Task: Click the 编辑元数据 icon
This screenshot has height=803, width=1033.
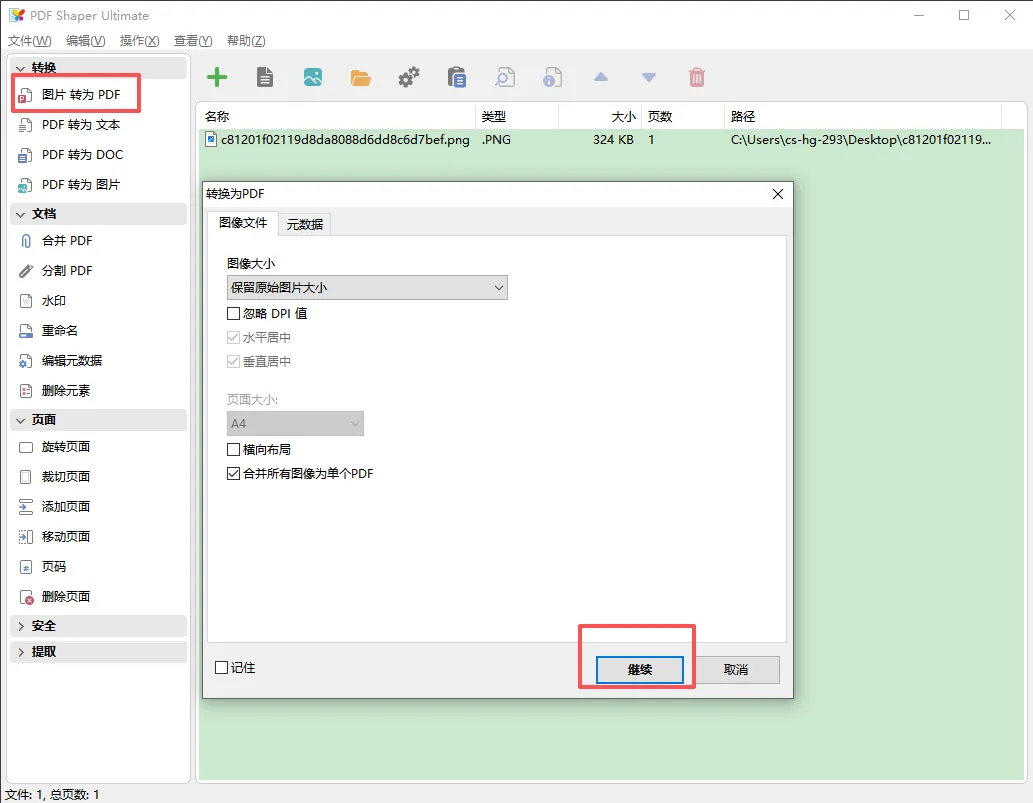Action: point(25,361)
